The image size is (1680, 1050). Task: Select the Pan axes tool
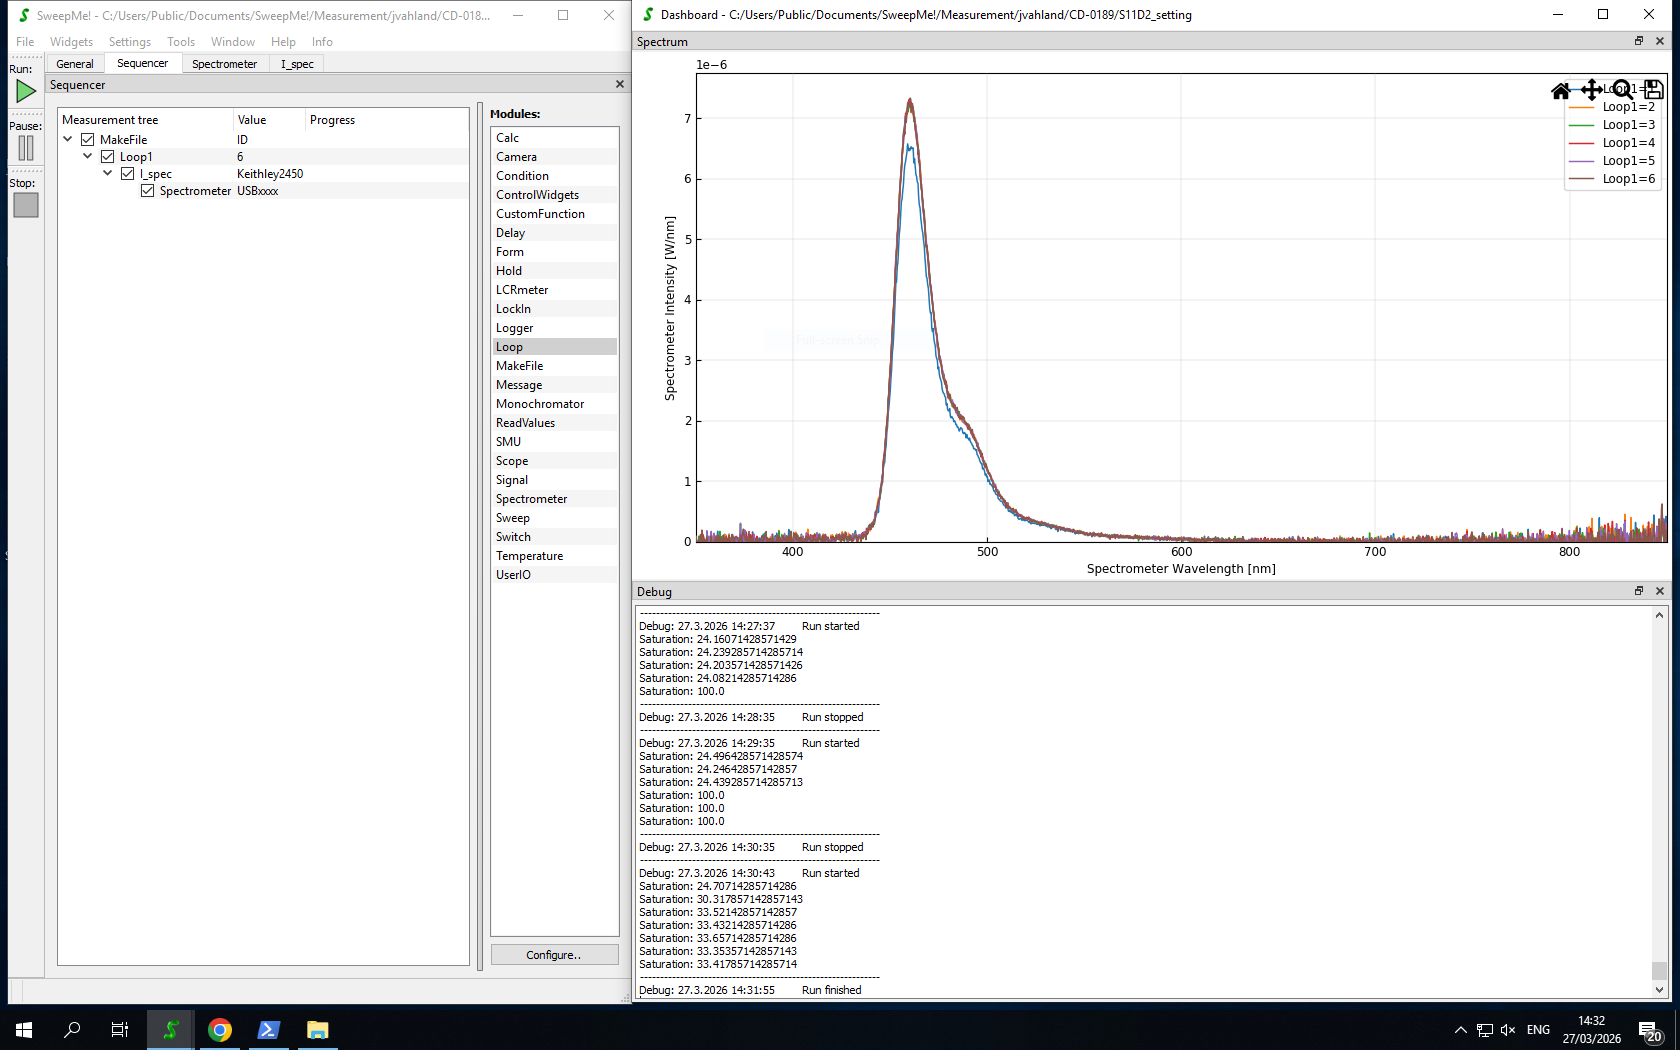[1591, 90]
